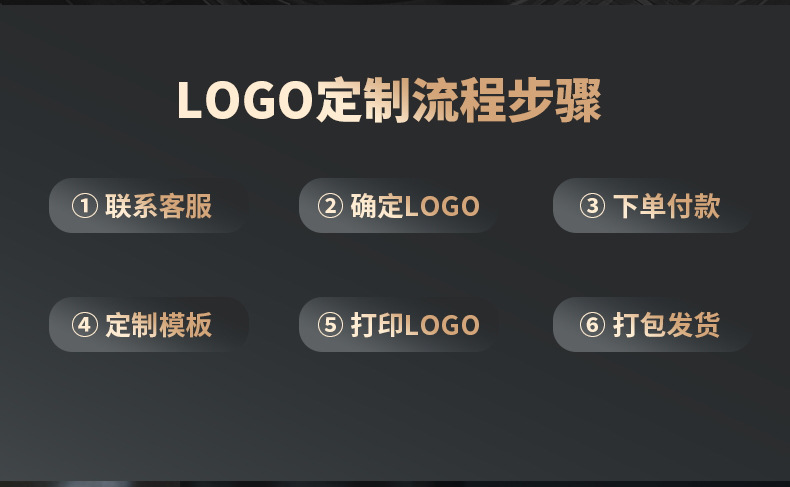790x487 pixels.
Task: Choose the 下单付款 step text
Action: point(667,206)
